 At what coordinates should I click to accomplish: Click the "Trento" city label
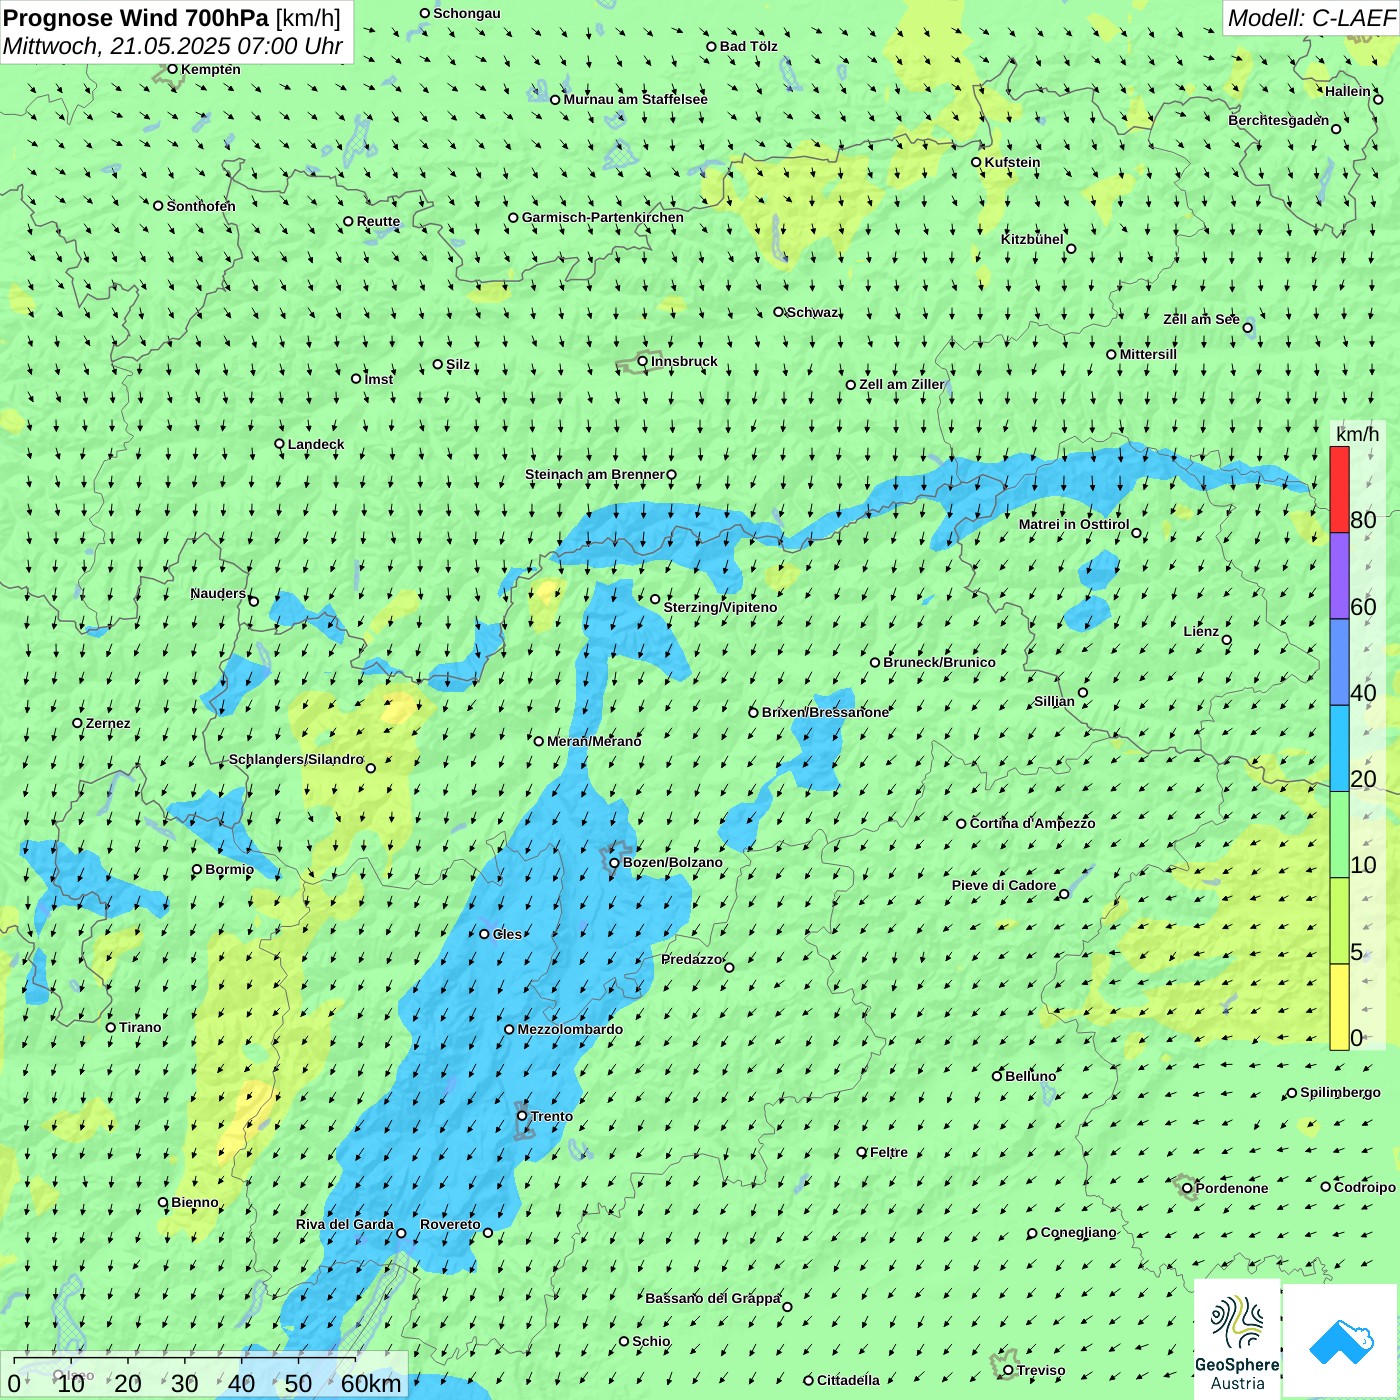coord(552,1116)
